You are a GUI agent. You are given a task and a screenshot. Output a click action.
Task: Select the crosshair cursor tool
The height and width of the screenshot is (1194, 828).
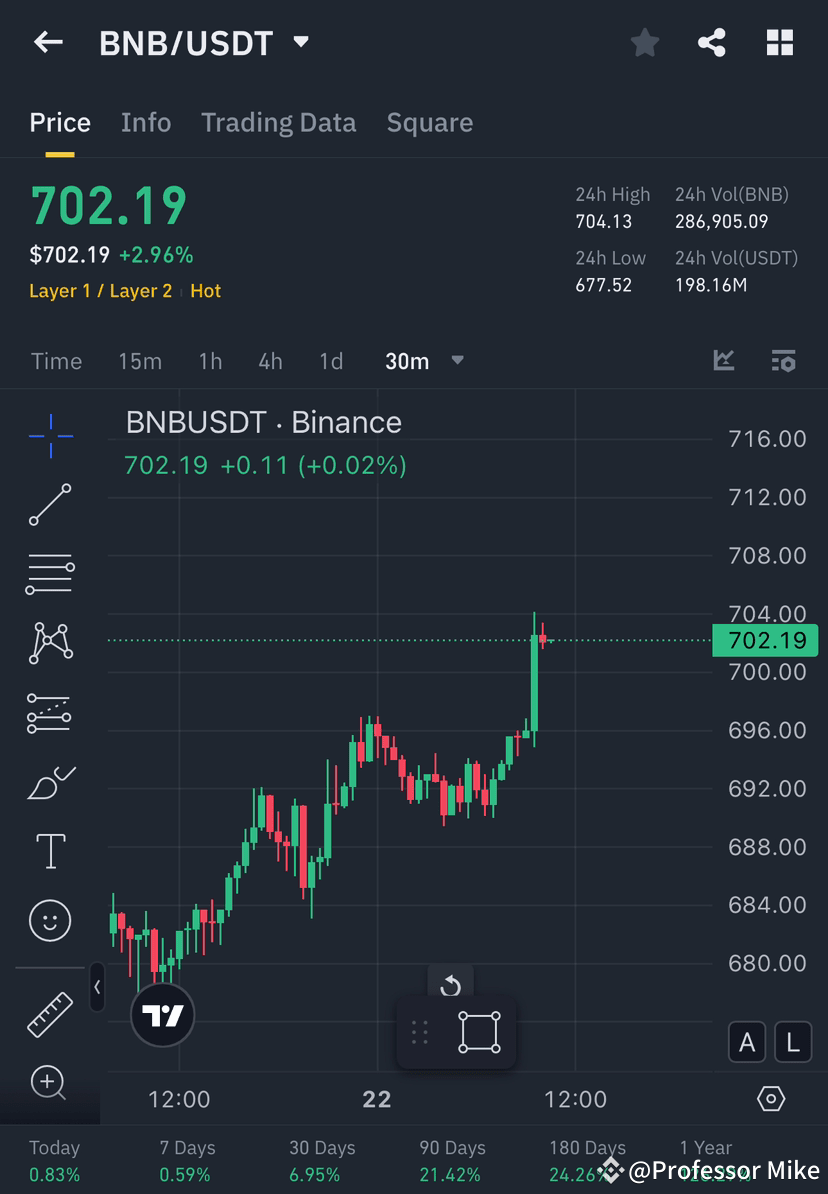[x=50, y=435]
